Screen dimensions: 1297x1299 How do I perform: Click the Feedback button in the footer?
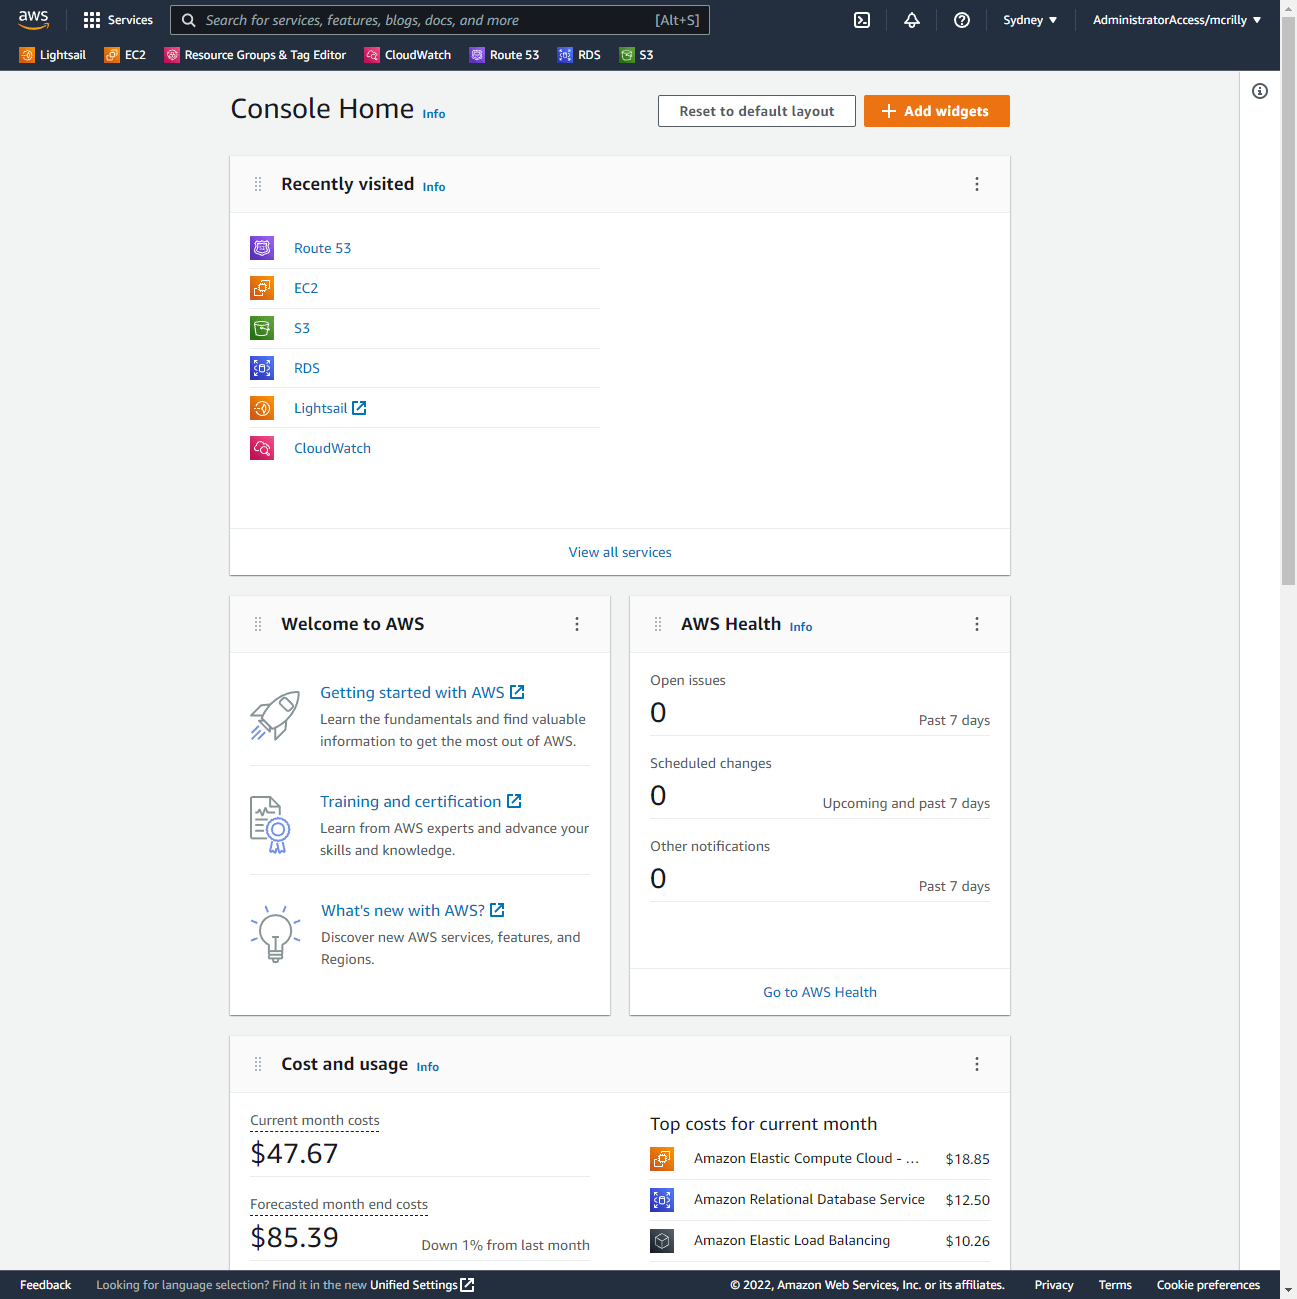[x=46, y=1285]
